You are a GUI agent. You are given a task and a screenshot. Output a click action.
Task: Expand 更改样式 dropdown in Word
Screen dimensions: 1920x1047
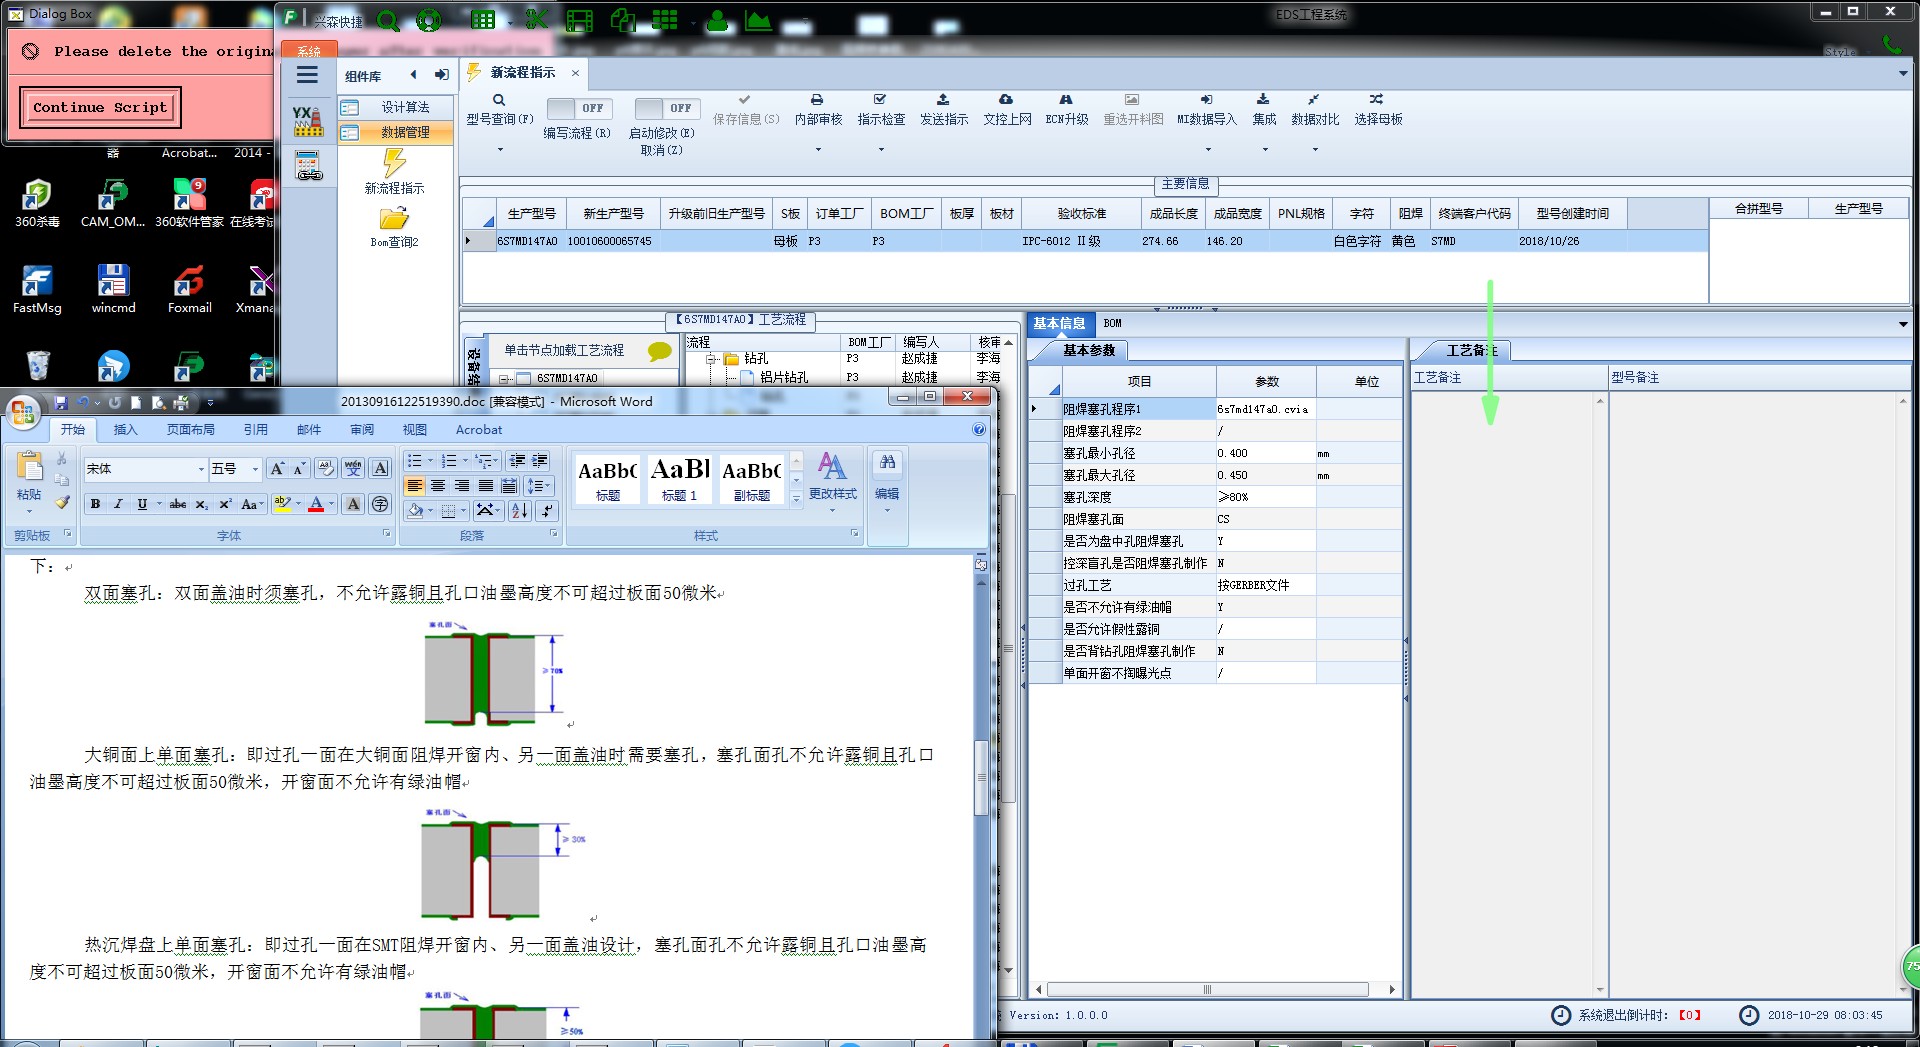[833, 511]
